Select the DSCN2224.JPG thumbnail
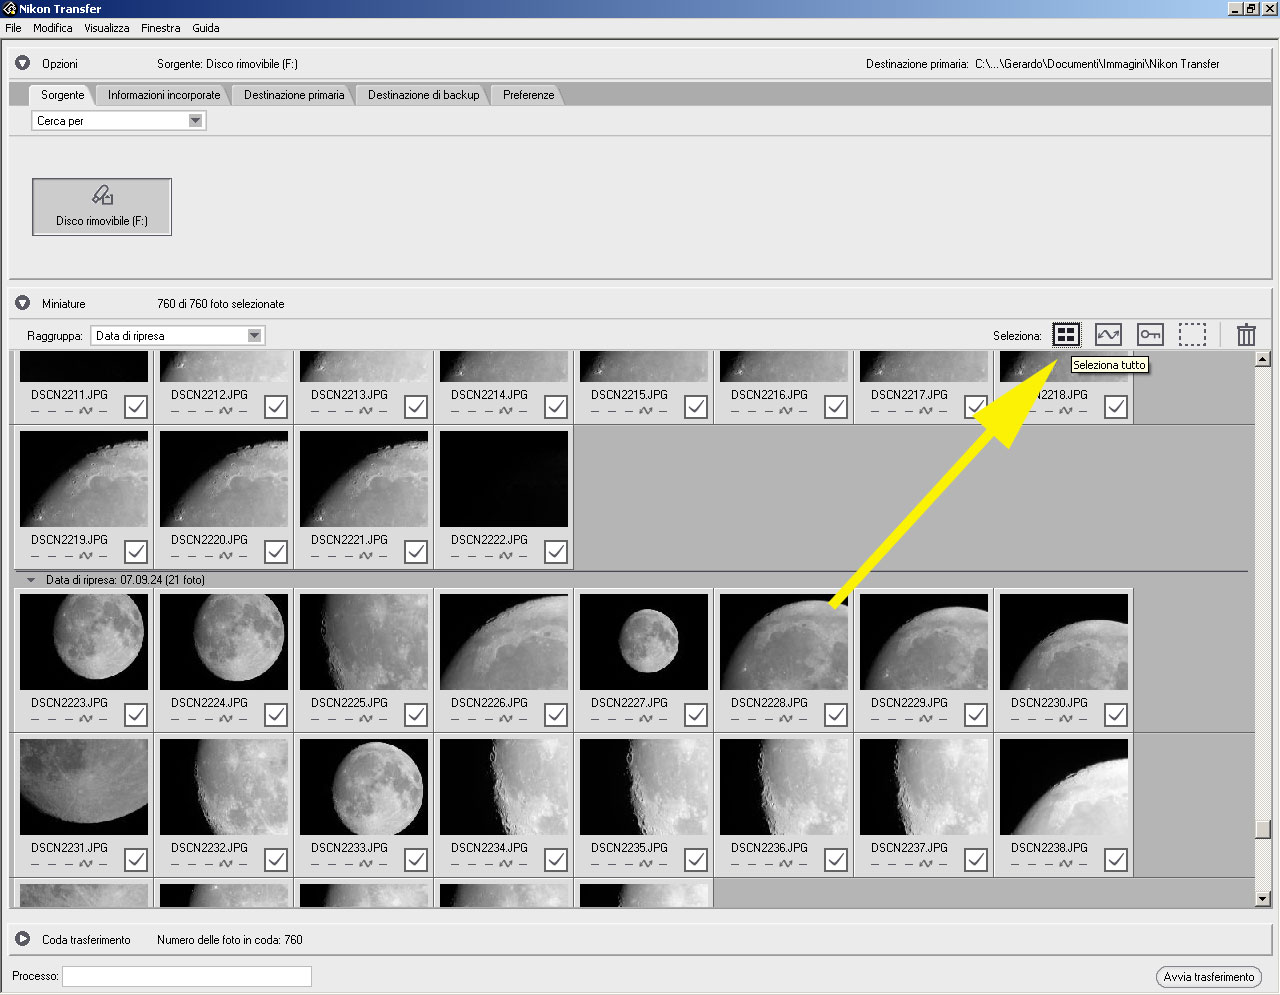Screen dimensions: 1280x995 coord(224,642)
